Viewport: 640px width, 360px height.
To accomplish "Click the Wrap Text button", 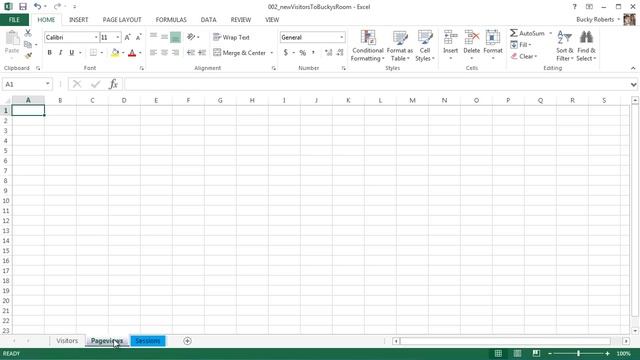I will coord(231,37).
